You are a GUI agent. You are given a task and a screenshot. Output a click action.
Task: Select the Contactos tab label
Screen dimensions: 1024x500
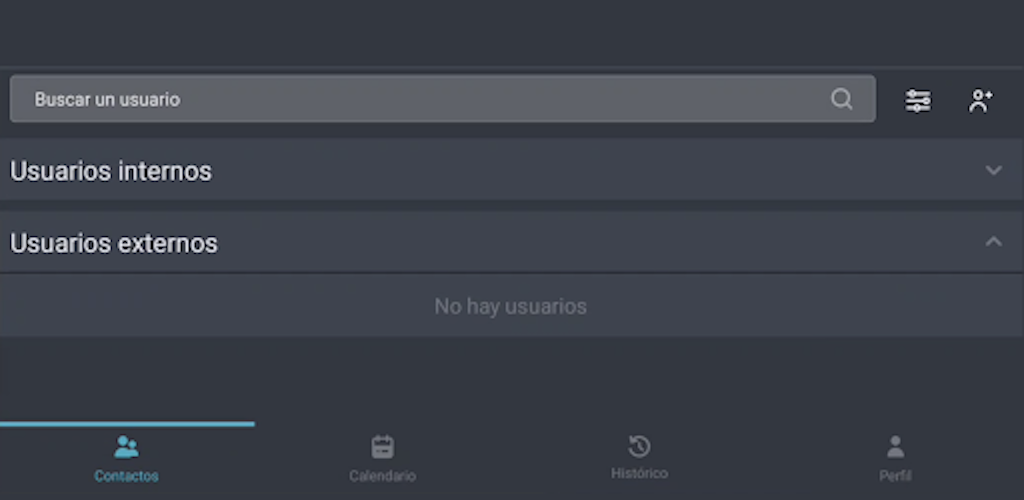pos(126,477)
